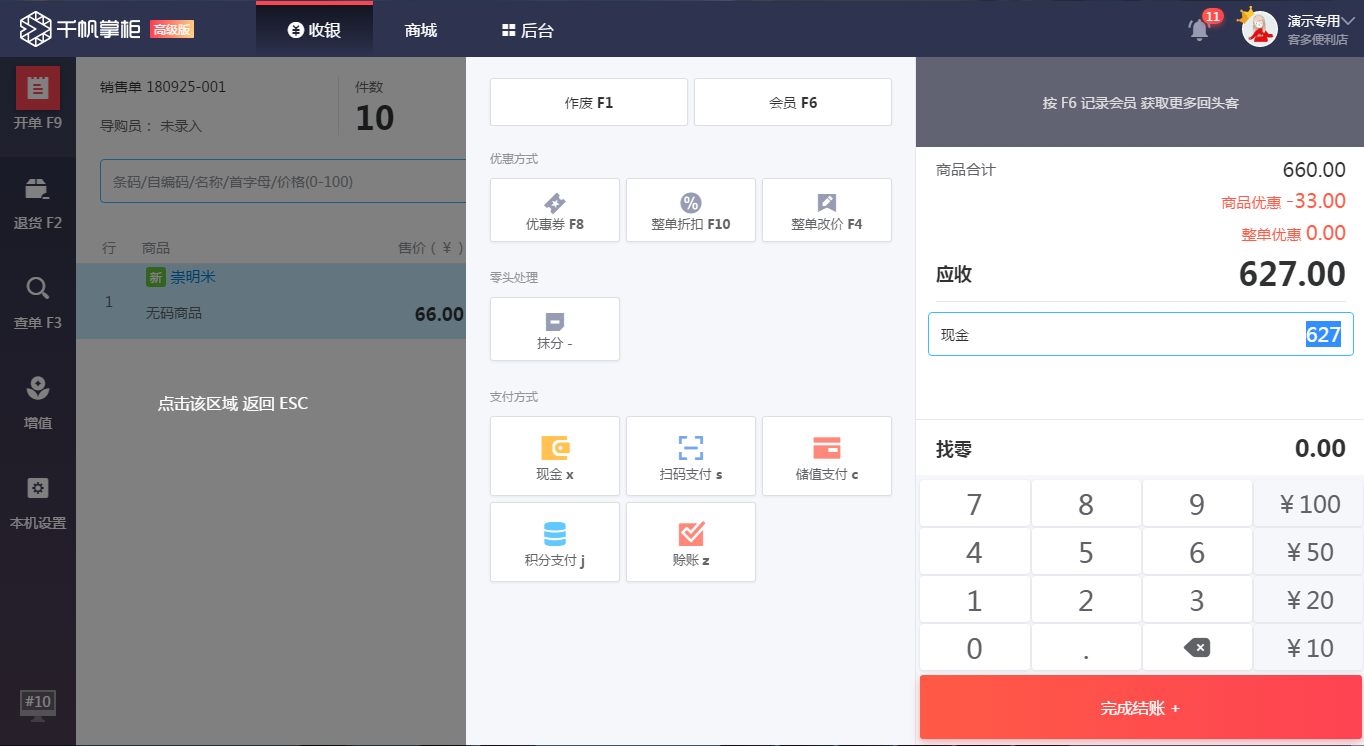Click the 会员 F6 member button
1364x746 pixels.
tap(792, 101)
